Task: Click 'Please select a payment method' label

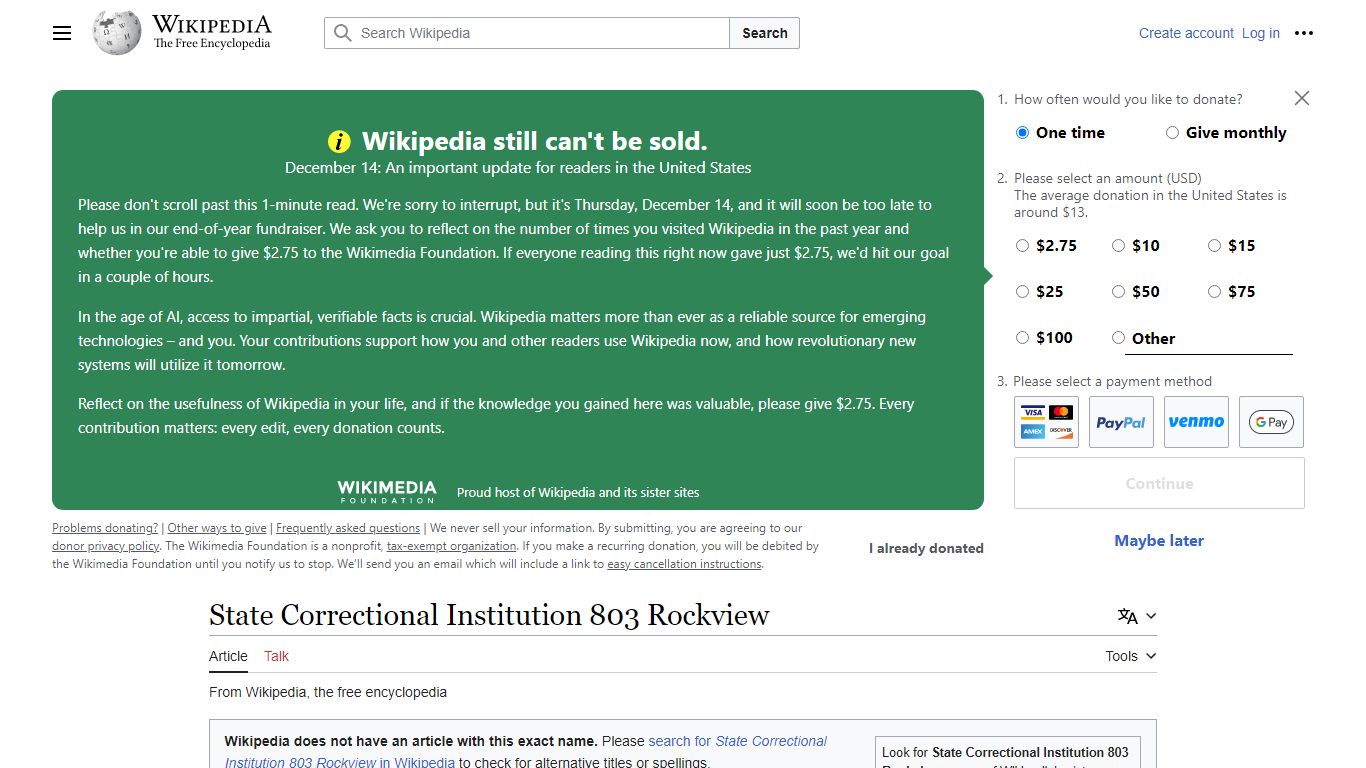Action: [x=1112, y=381]
